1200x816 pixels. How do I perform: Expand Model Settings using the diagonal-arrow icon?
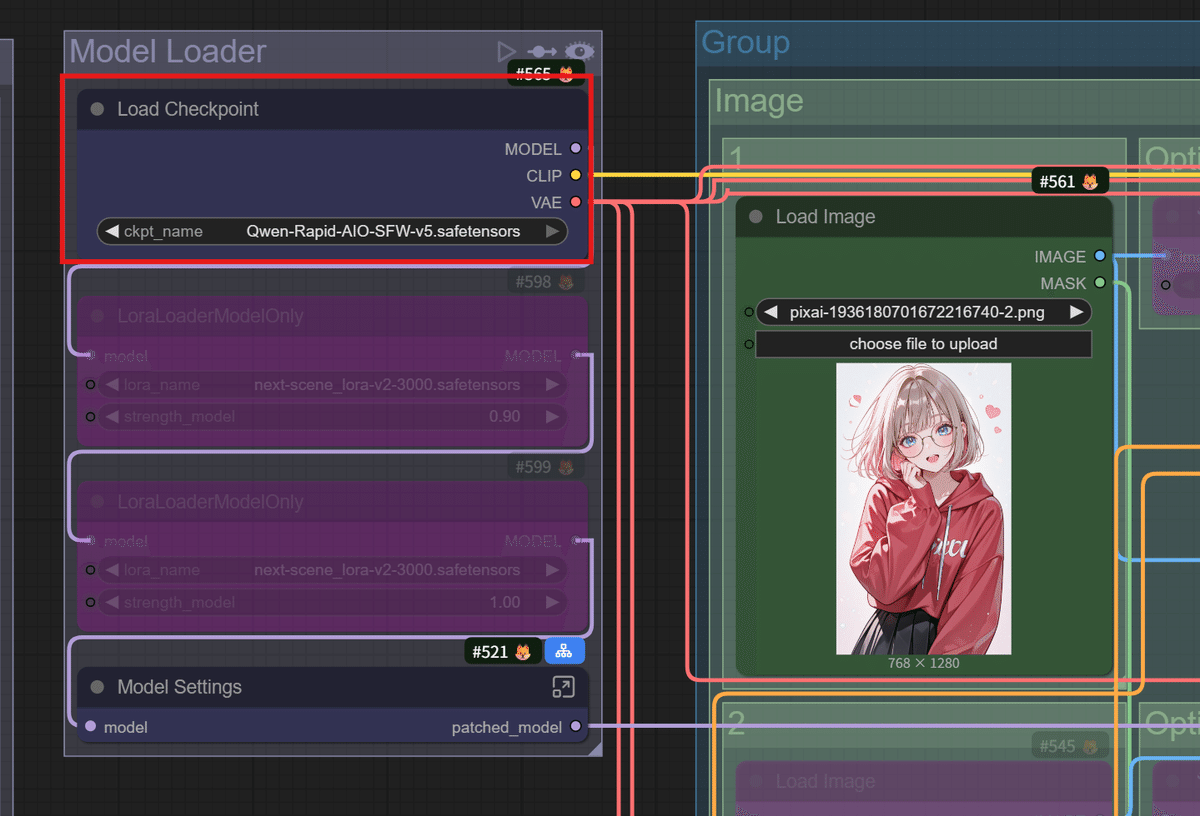click(563, 687)
